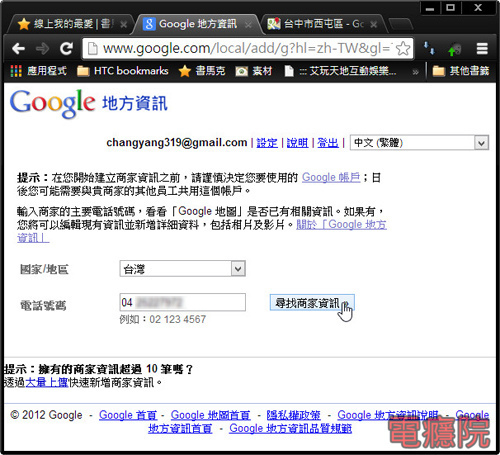Screen dimensions: 500x455
Task: Open the Google 首頁 footer link
Action: [x=128, y=415]
